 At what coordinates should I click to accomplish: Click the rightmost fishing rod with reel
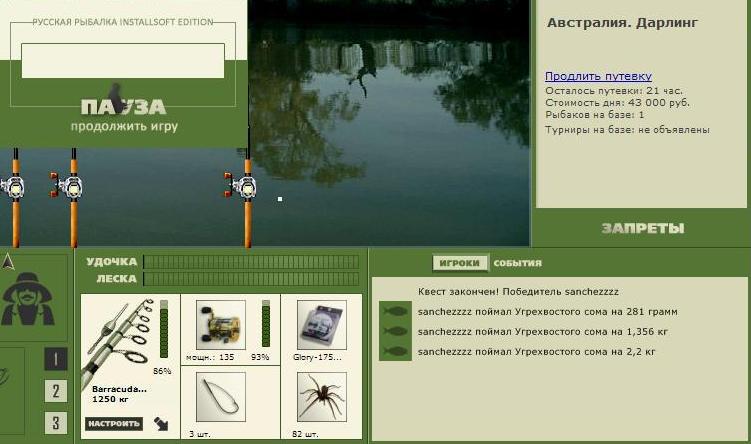coord(246,197)
